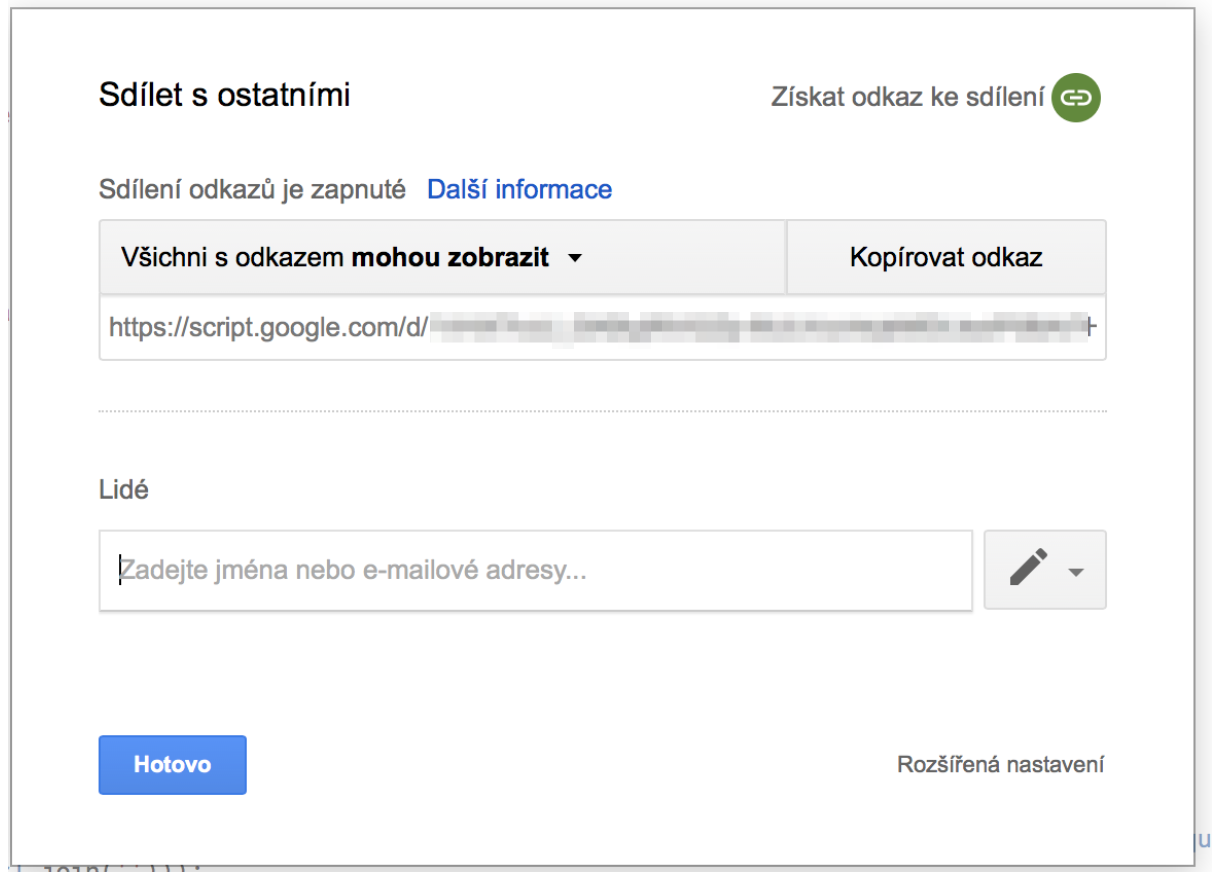Click the "Získat odkaz ke sdílení" label
This screenshot has height=884, width=1214.
point(907,97)
